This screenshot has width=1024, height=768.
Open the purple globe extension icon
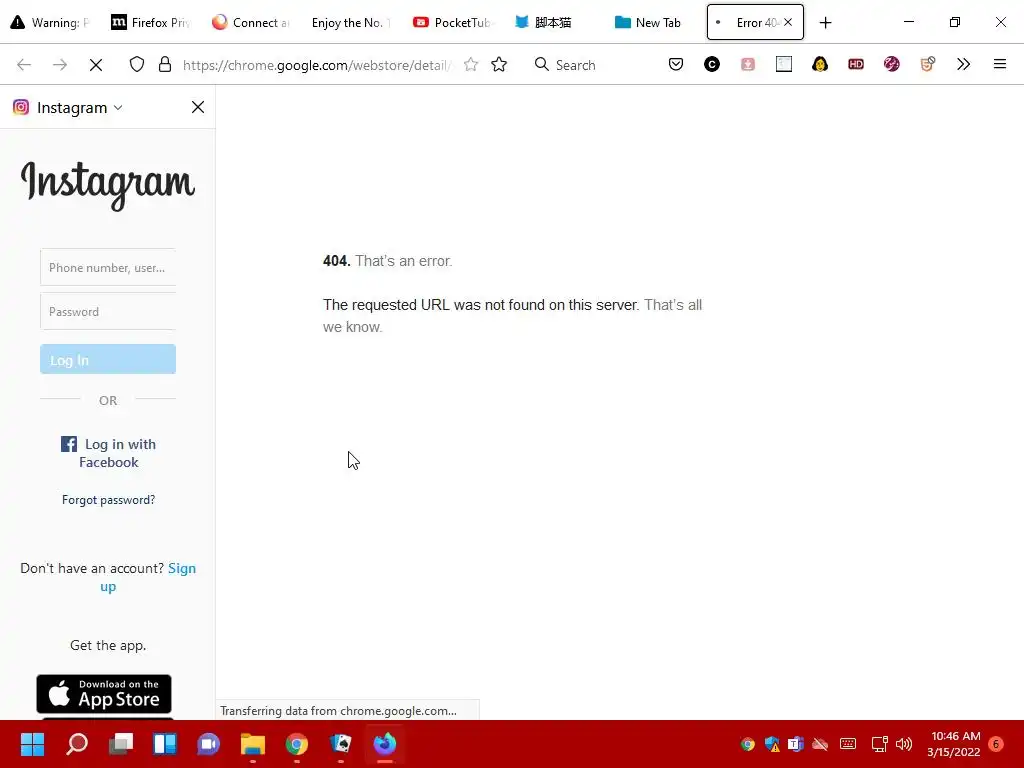(891, 64)
